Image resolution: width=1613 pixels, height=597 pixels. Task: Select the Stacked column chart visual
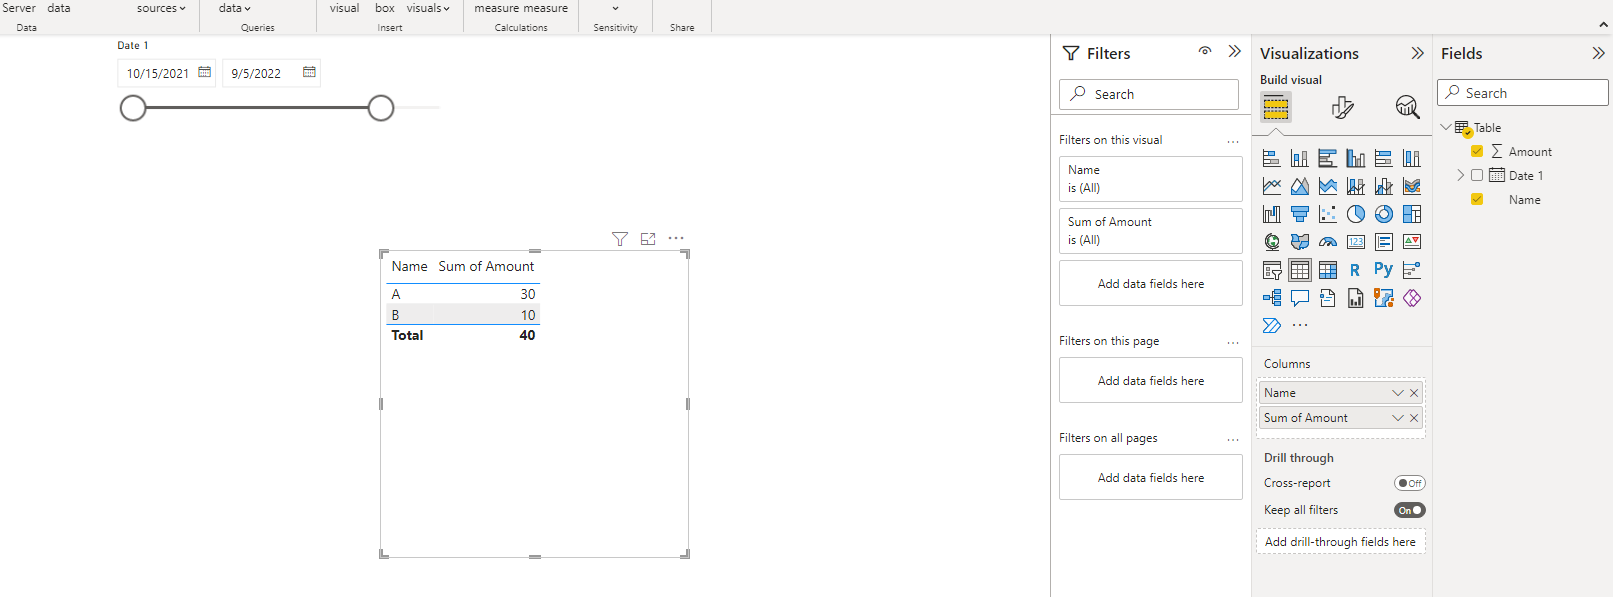click(1299, 158)
